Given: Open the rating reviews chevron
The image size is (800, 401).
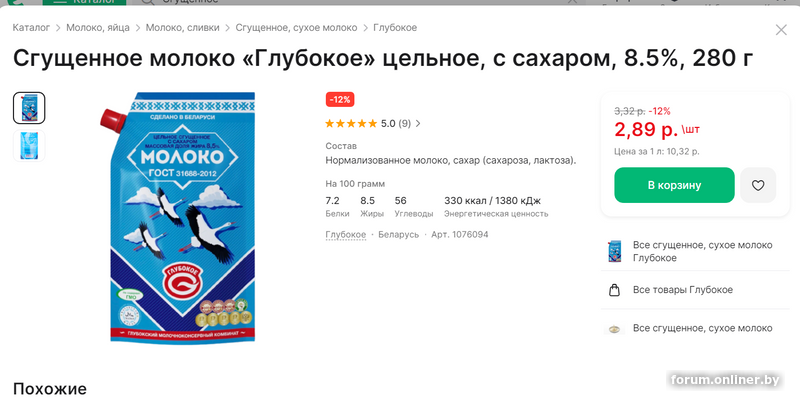Looking at the screenshot, I should tap(418, 123).
